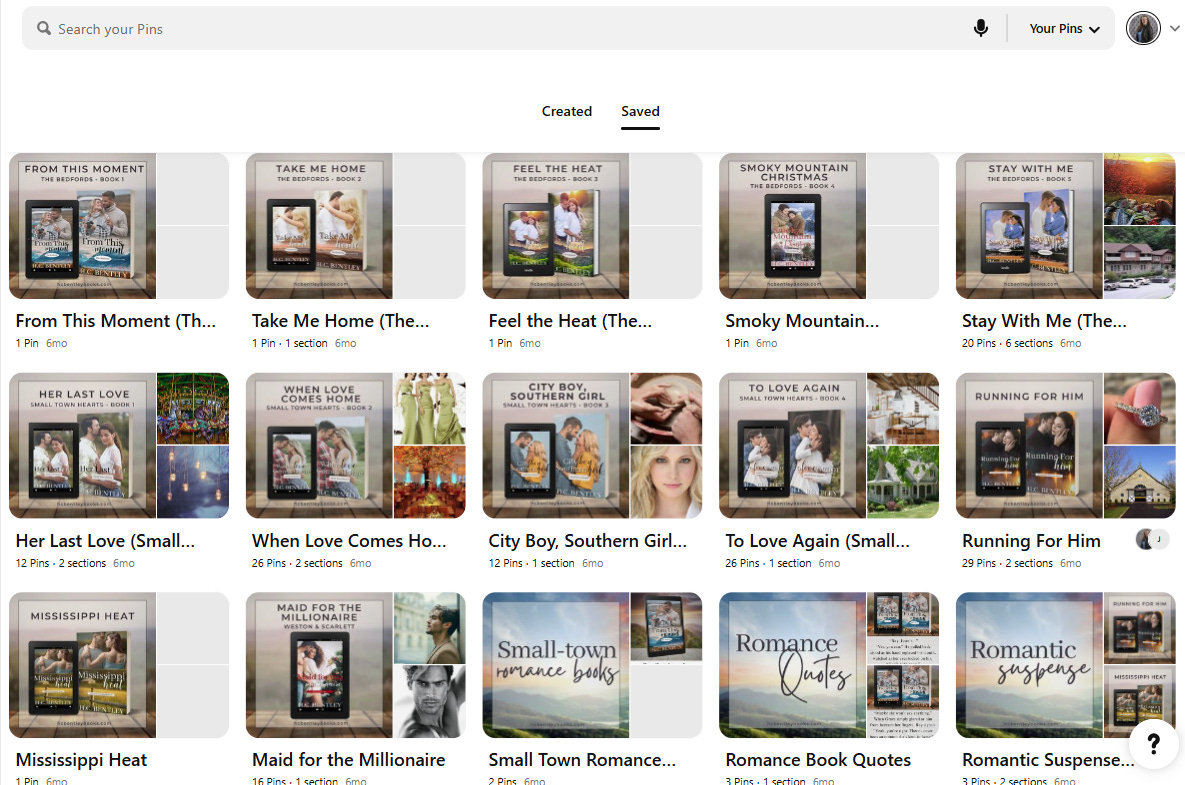Click the white farmhouse photo on To Love Again
The height and width of the screenshot is (785, 1185).
click(x=902, y=482)
